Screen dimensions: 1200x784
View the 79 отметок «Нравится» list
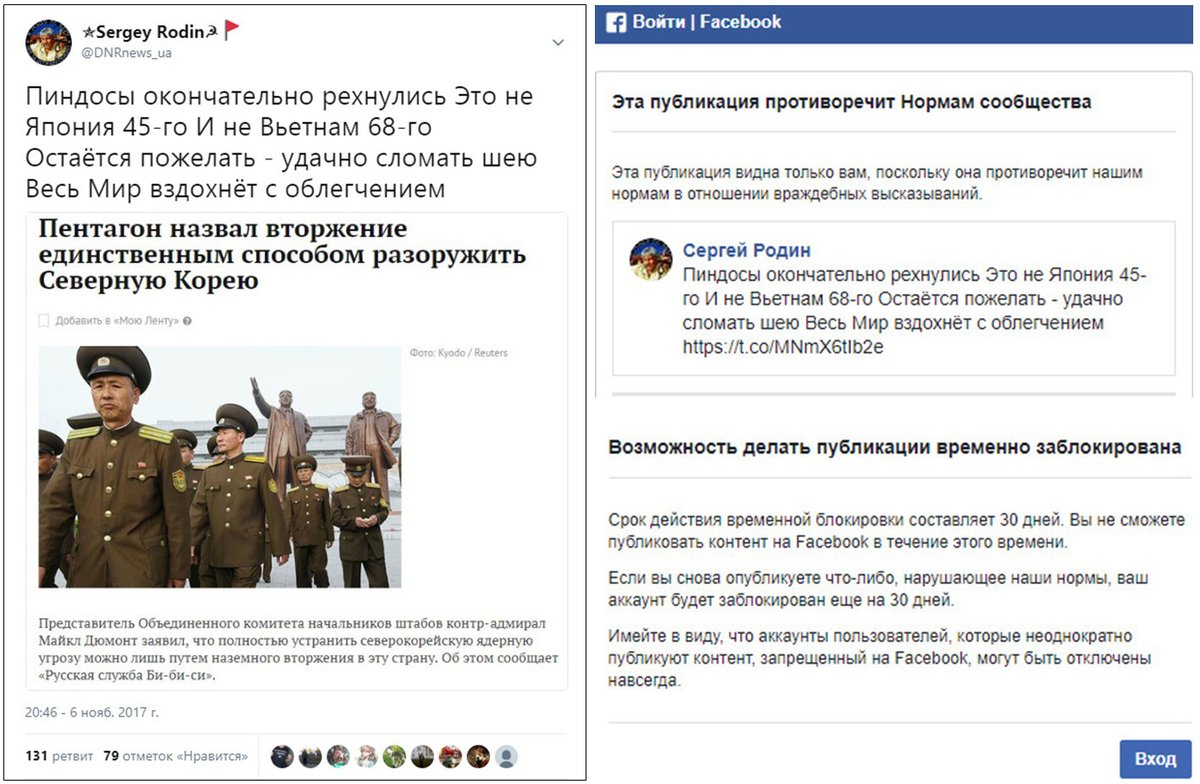(x=176, y=756)
